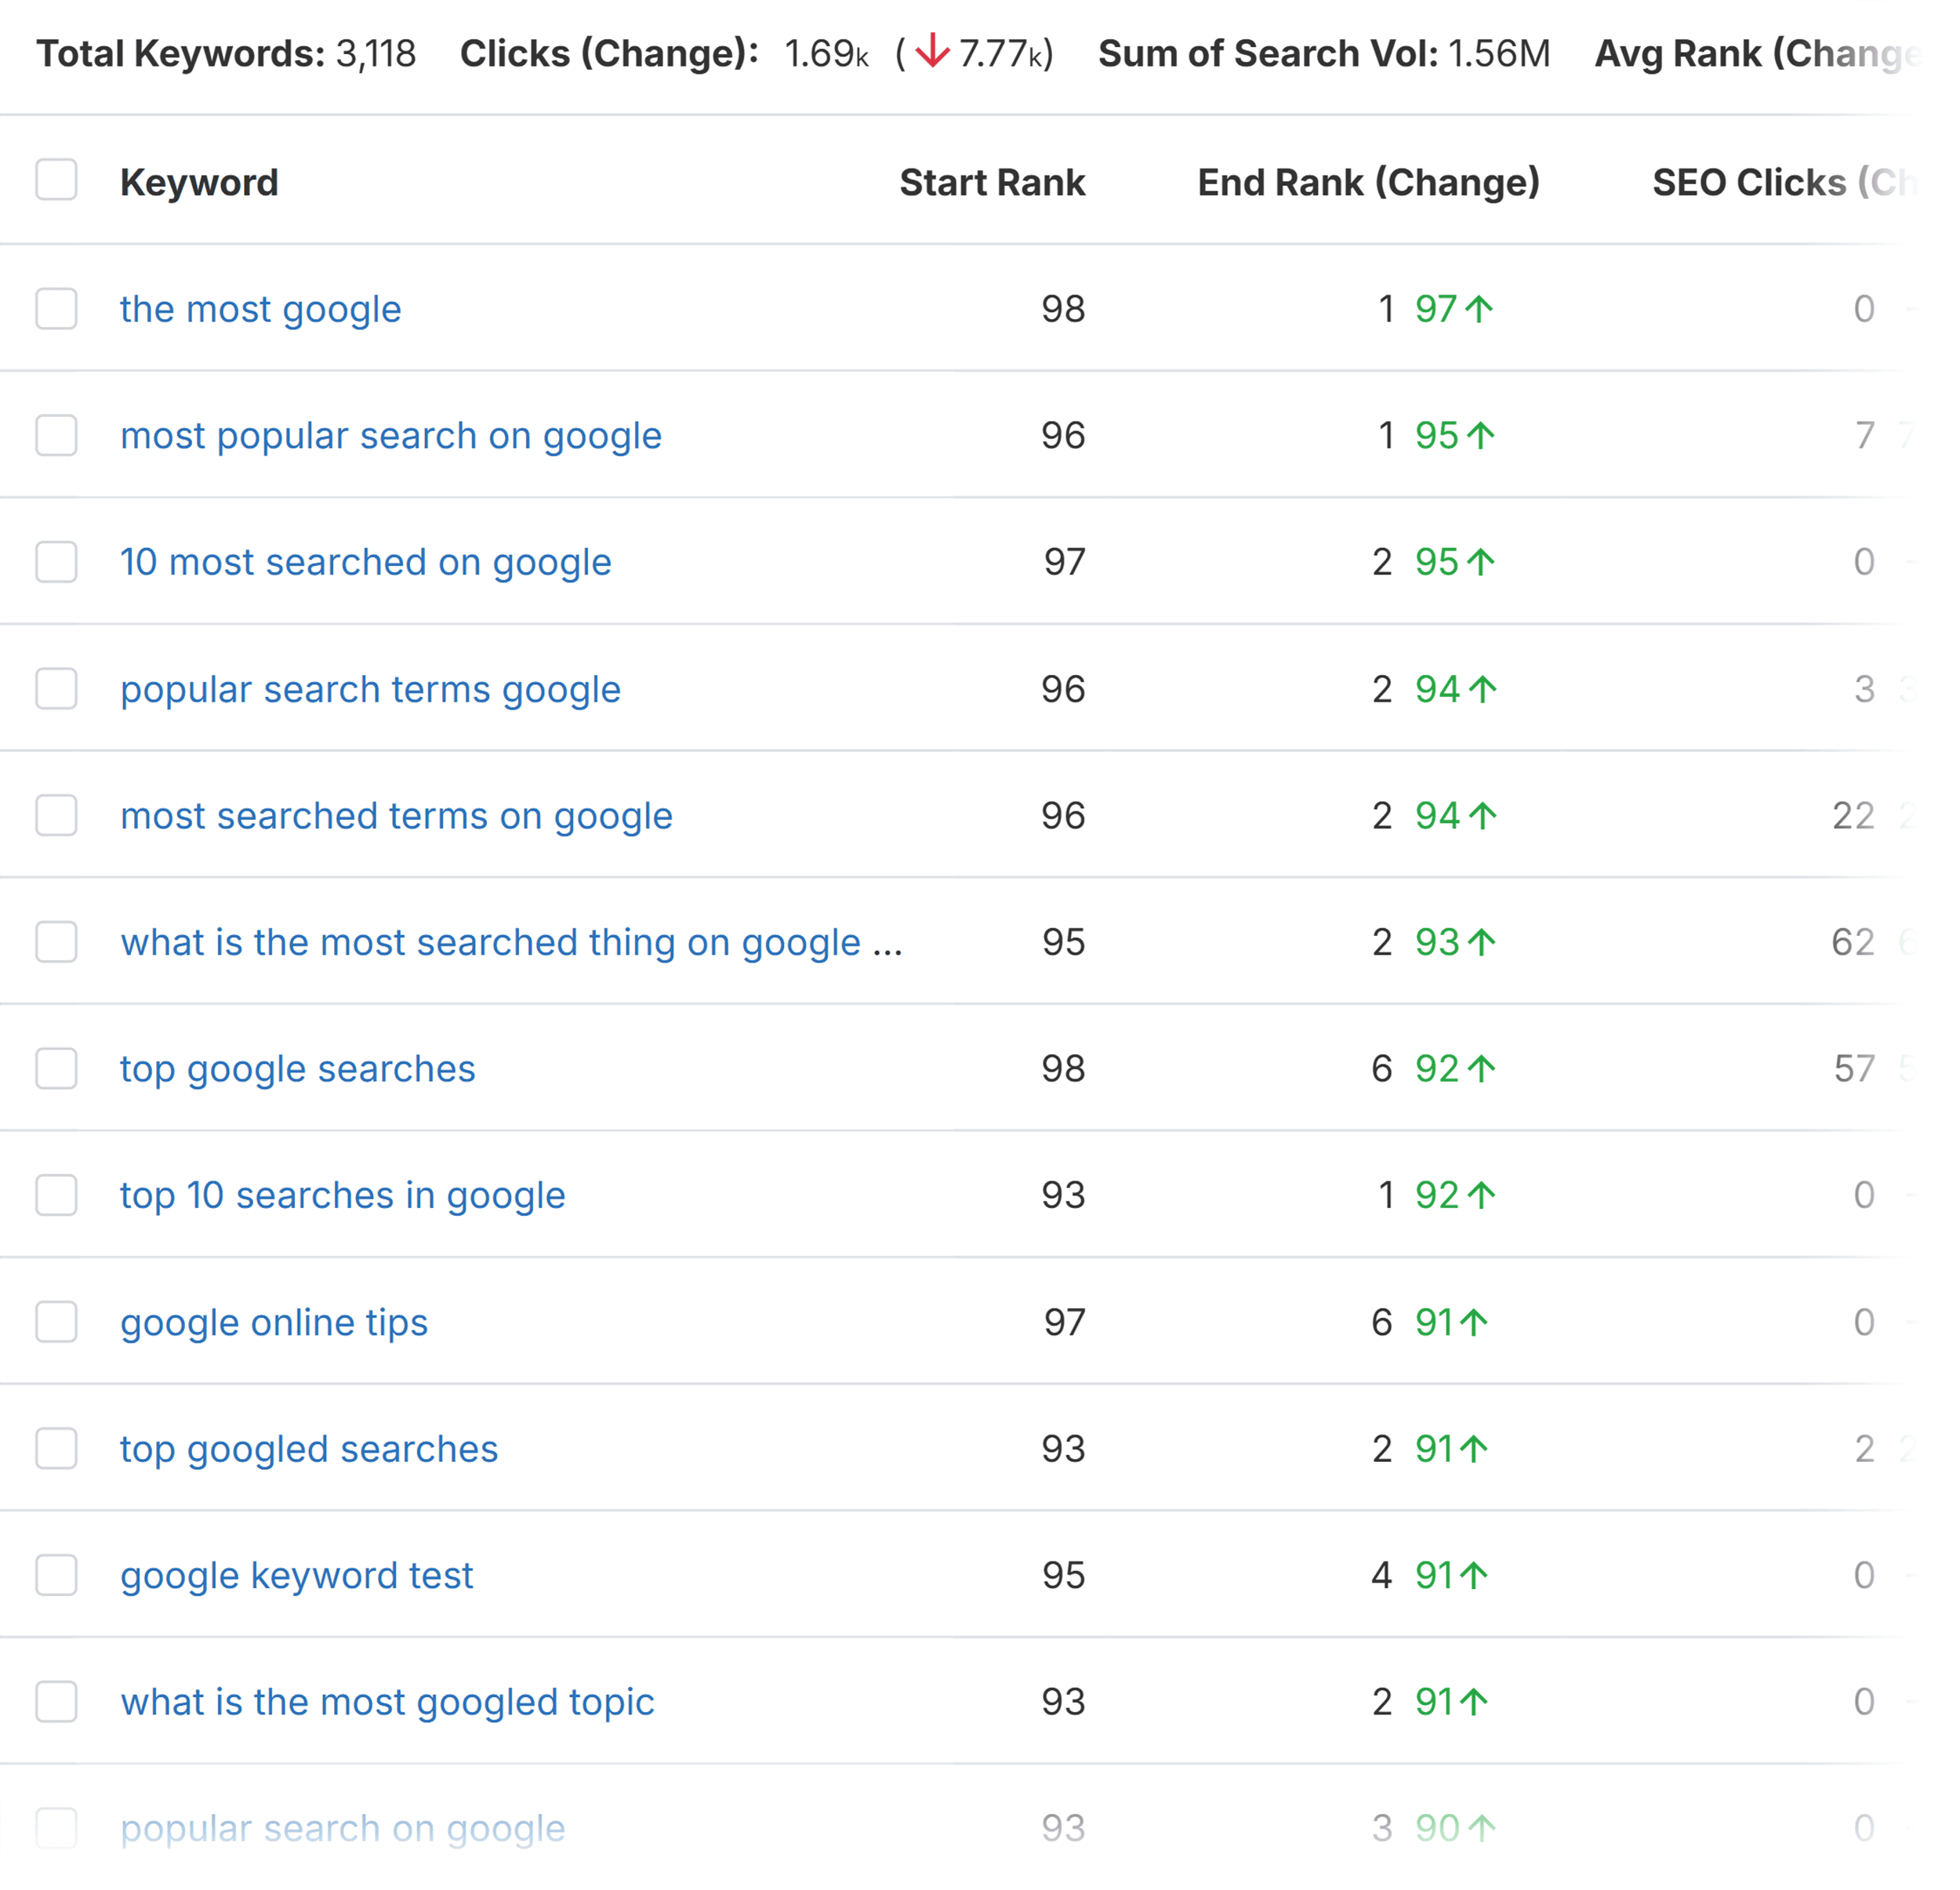Image resolution: width=1960 pixels, height=1890 pixels.
Task: Sort by End Rank (Change) header
Action: tap(1369, 182)
